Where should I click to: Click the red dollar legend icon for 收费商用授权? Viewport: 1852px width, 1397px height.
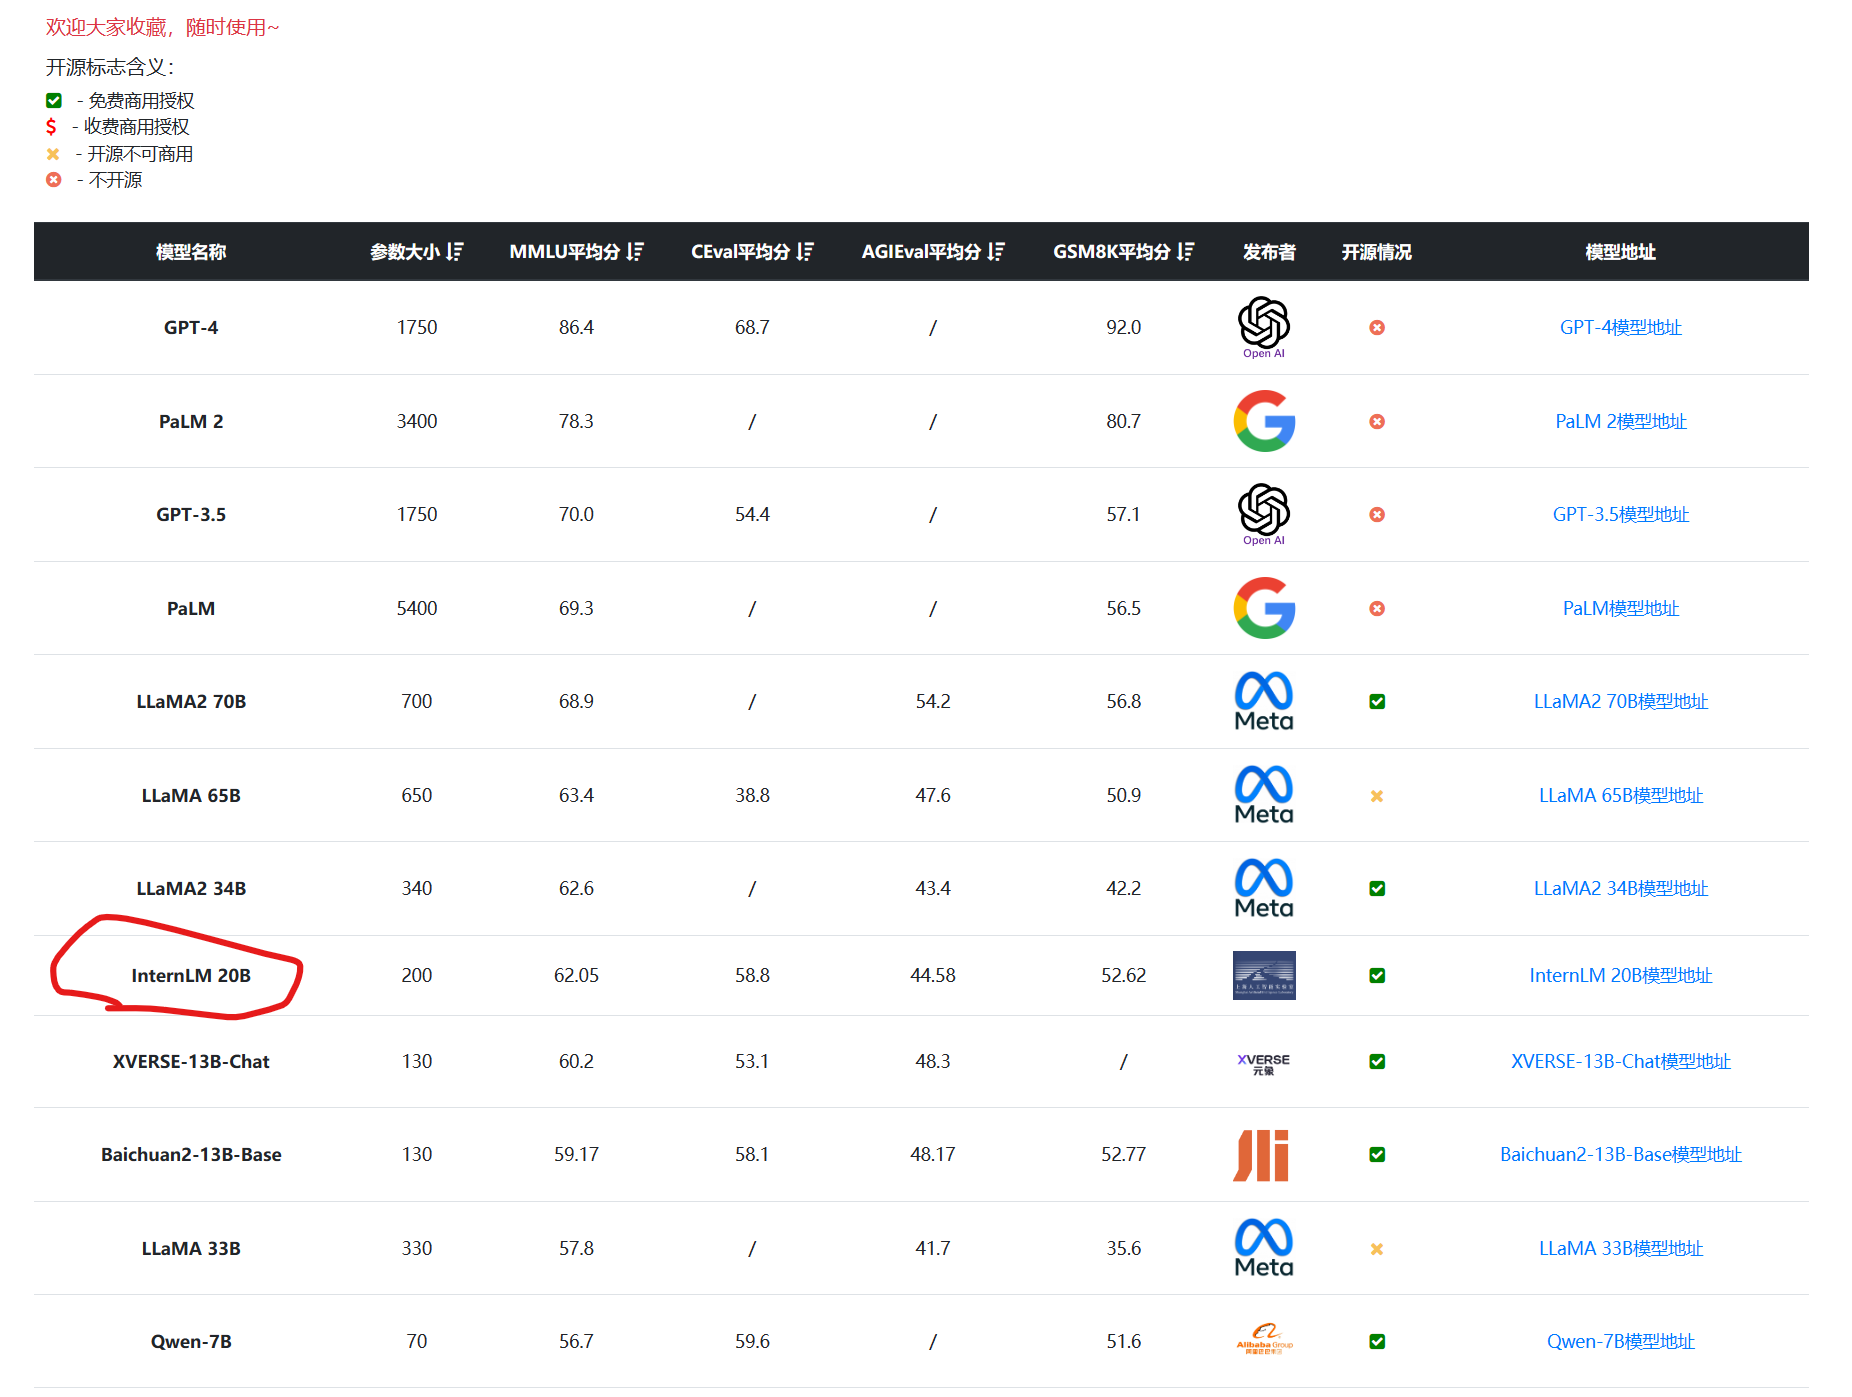point(51,127)
